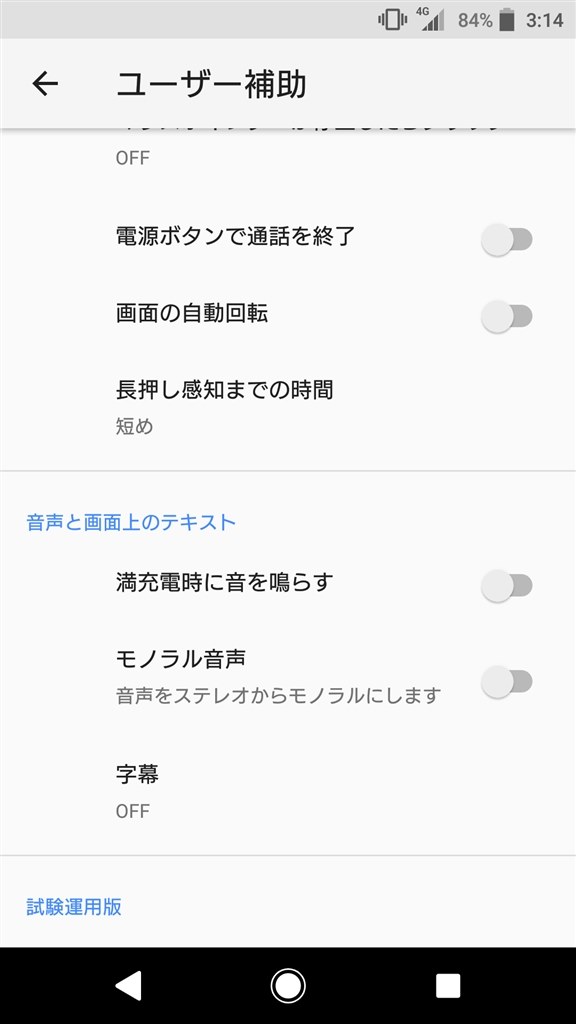This screenshot has height=1024, width=576.
Task: Tap the recent apps square button
Action: (448, 985)
